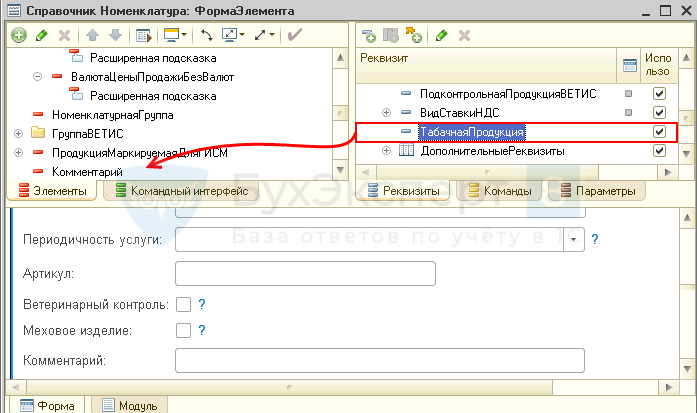Click the attributes list vertical scrollbar down arrow
This screenshot has width=697, height=413.
(686, 154)
